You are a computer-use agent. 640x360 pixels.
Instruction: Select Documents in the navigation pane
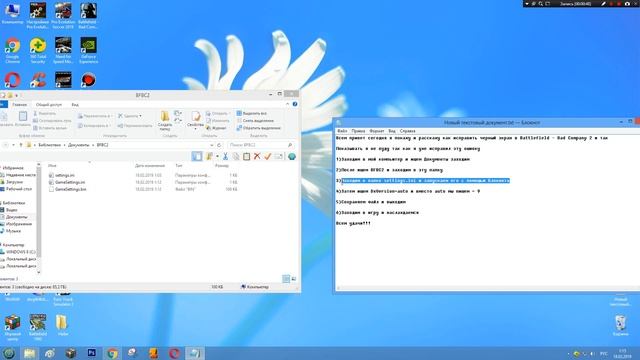click(17, 217)
